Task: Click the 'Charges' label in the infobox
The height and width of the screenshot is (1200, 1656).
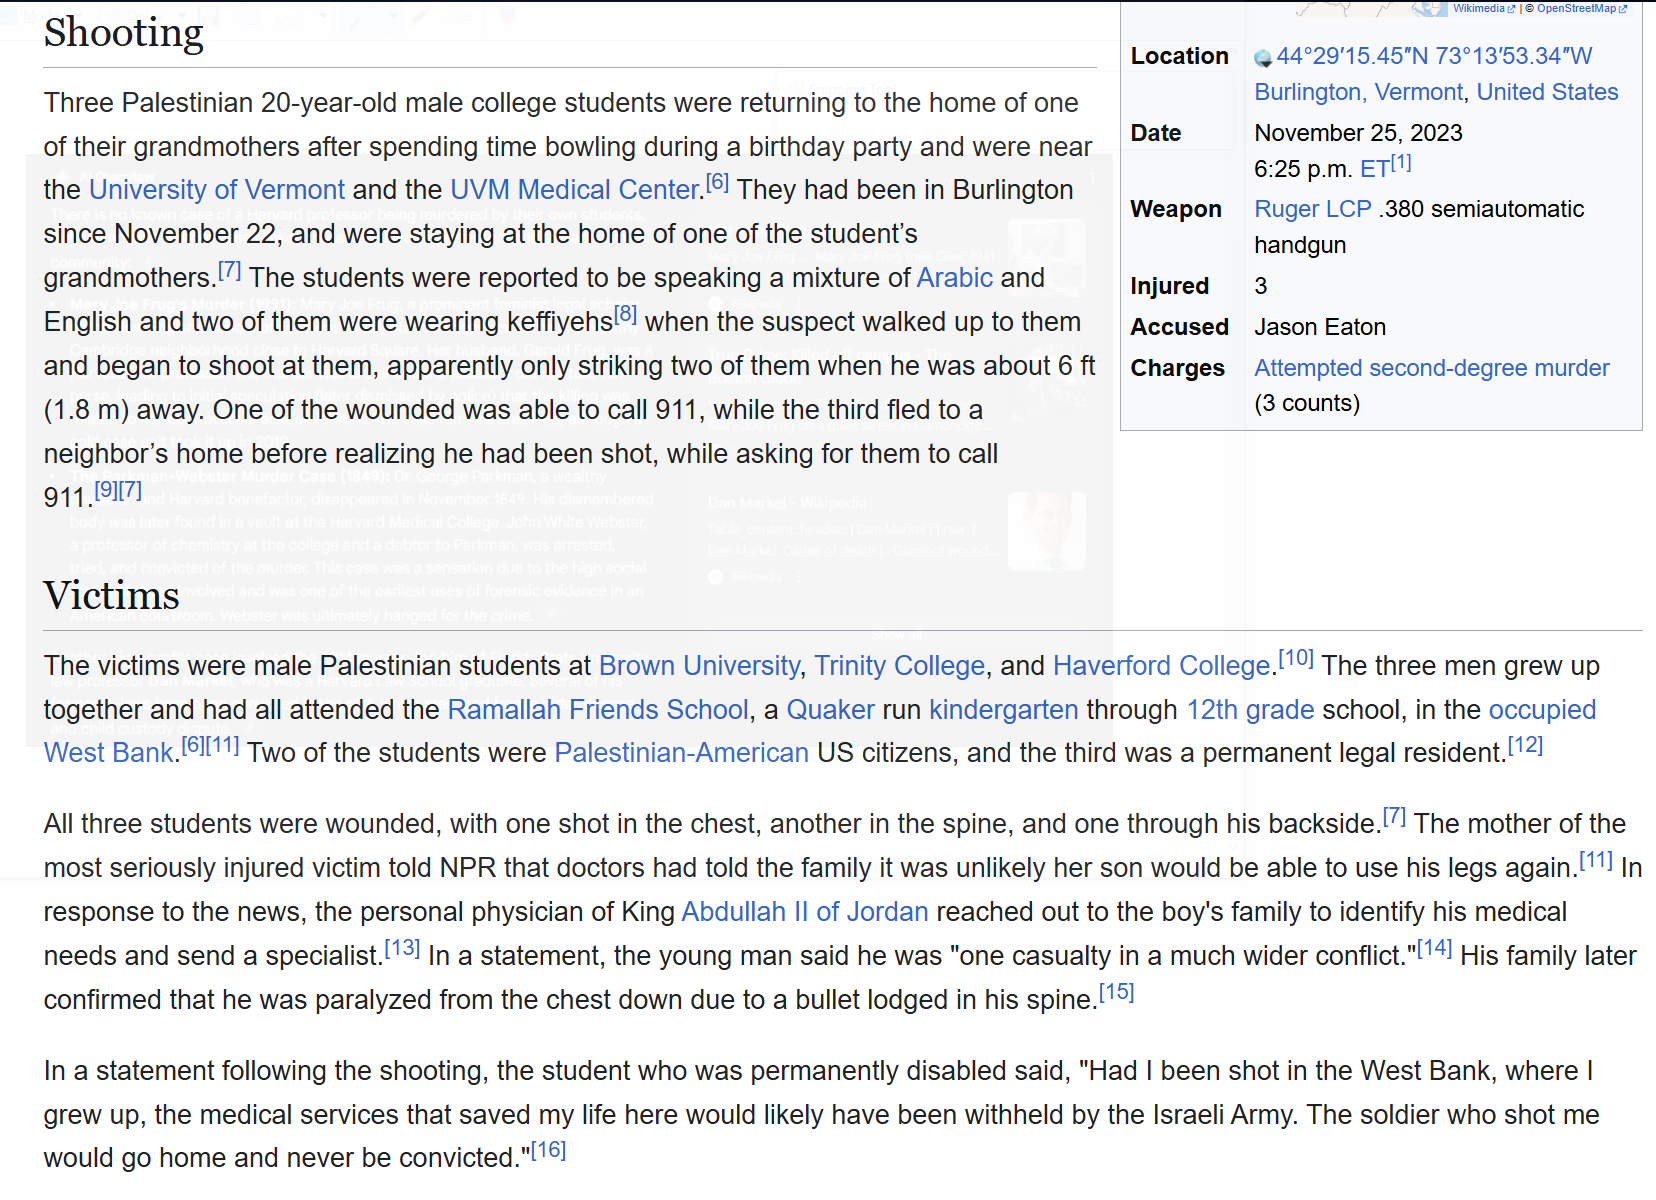Action: point(1178,368)
